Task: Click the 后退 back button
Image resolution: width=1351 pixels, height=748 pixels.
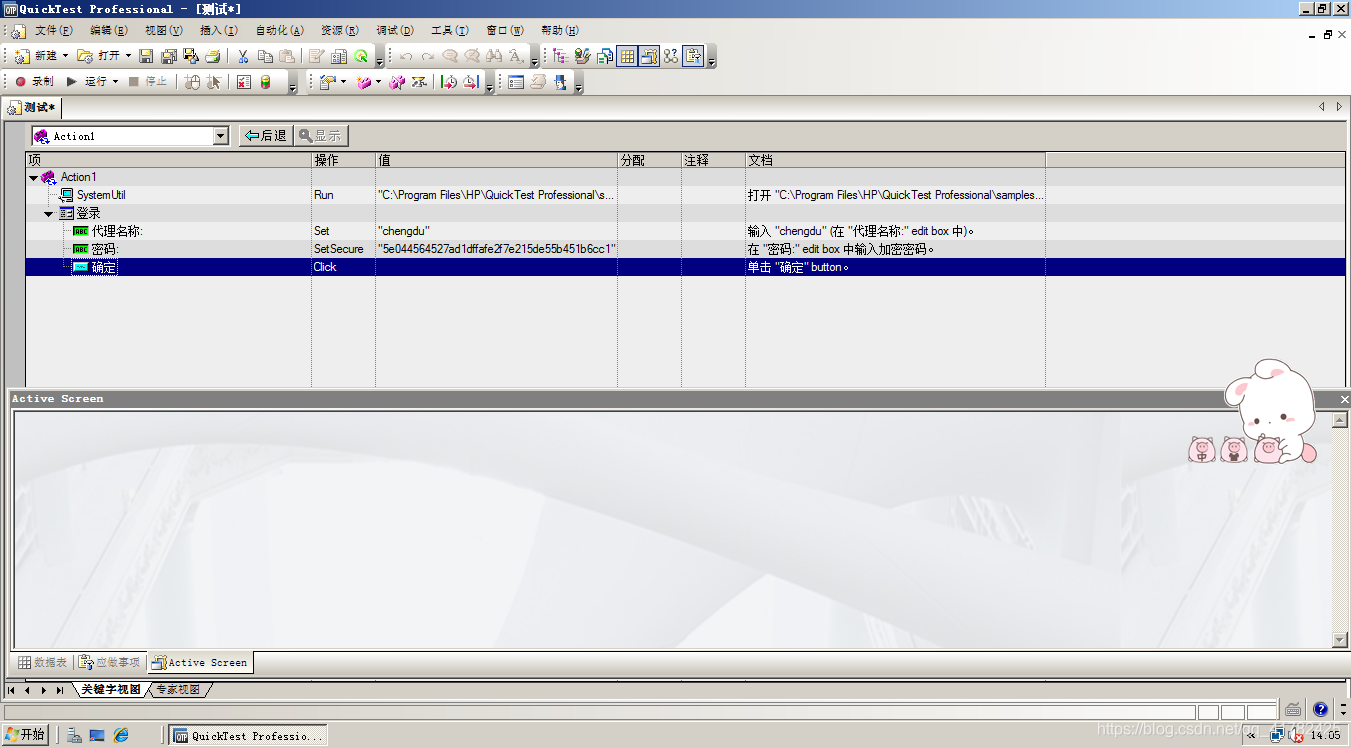Action: pos(265,136)
